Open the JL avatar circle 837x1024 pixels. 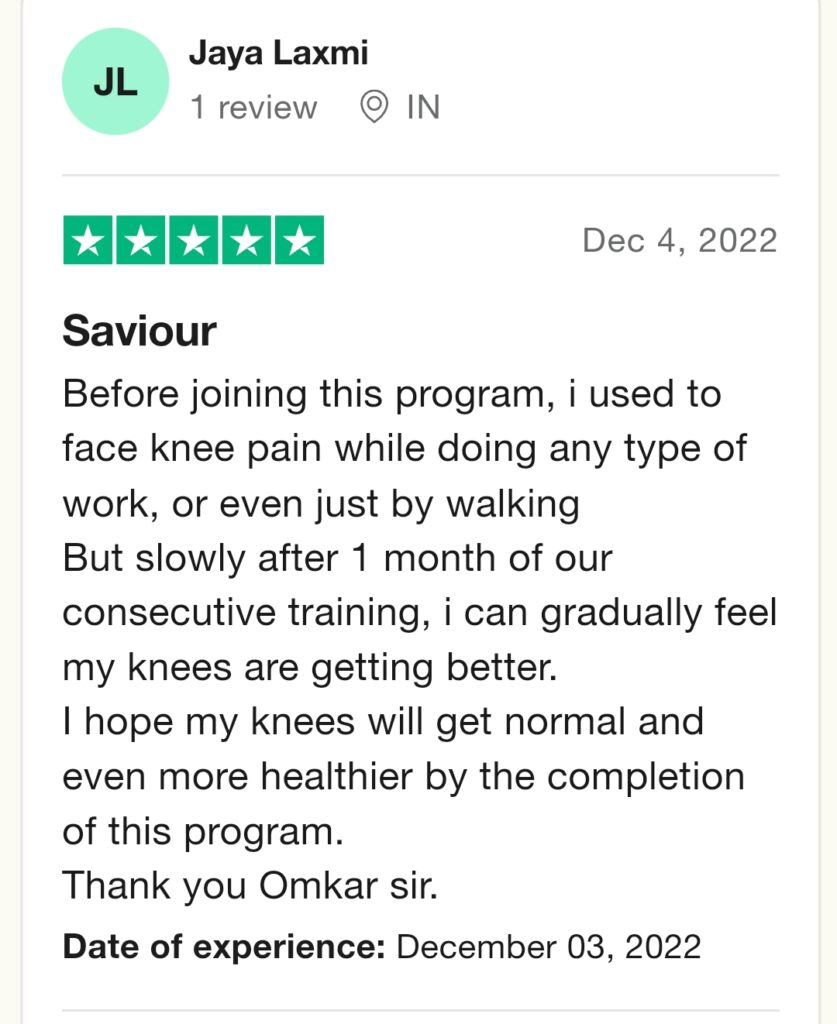pyautogui.click(x=116, y=82)
